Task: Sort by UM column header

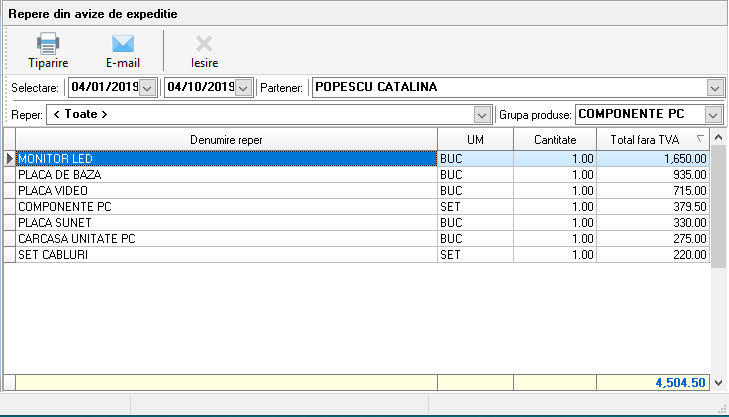Action: click(475, 139)
